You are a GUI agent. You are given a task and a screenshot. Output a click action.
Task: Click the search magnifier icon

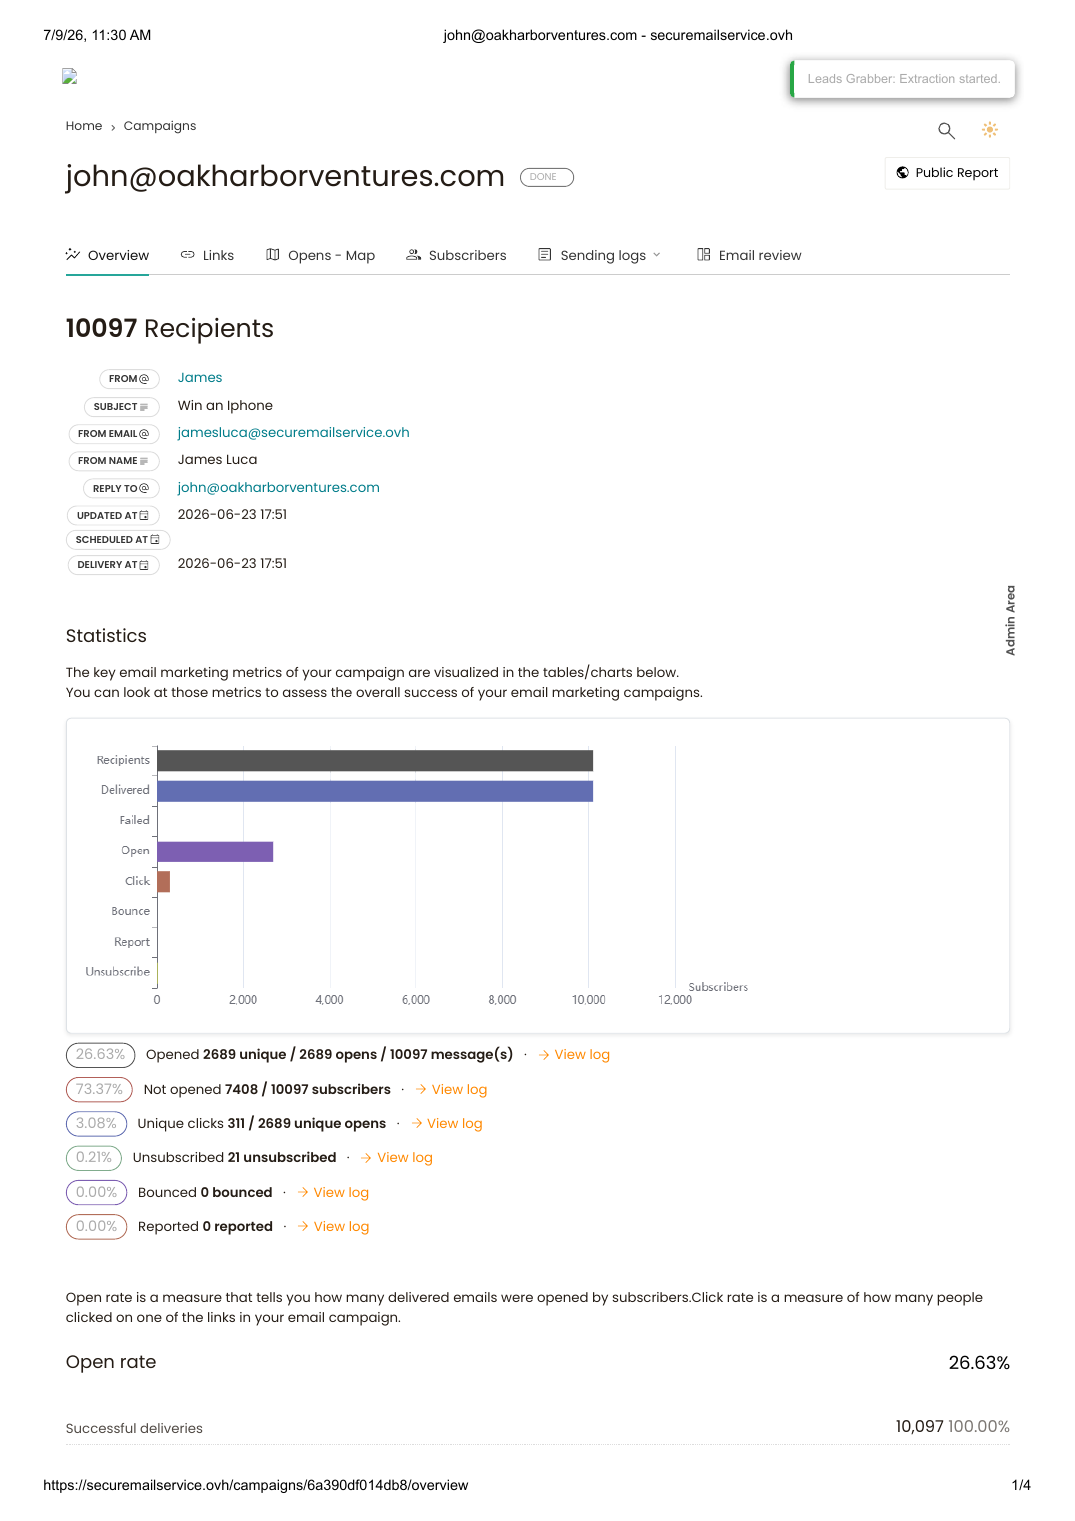pos(946,130)
